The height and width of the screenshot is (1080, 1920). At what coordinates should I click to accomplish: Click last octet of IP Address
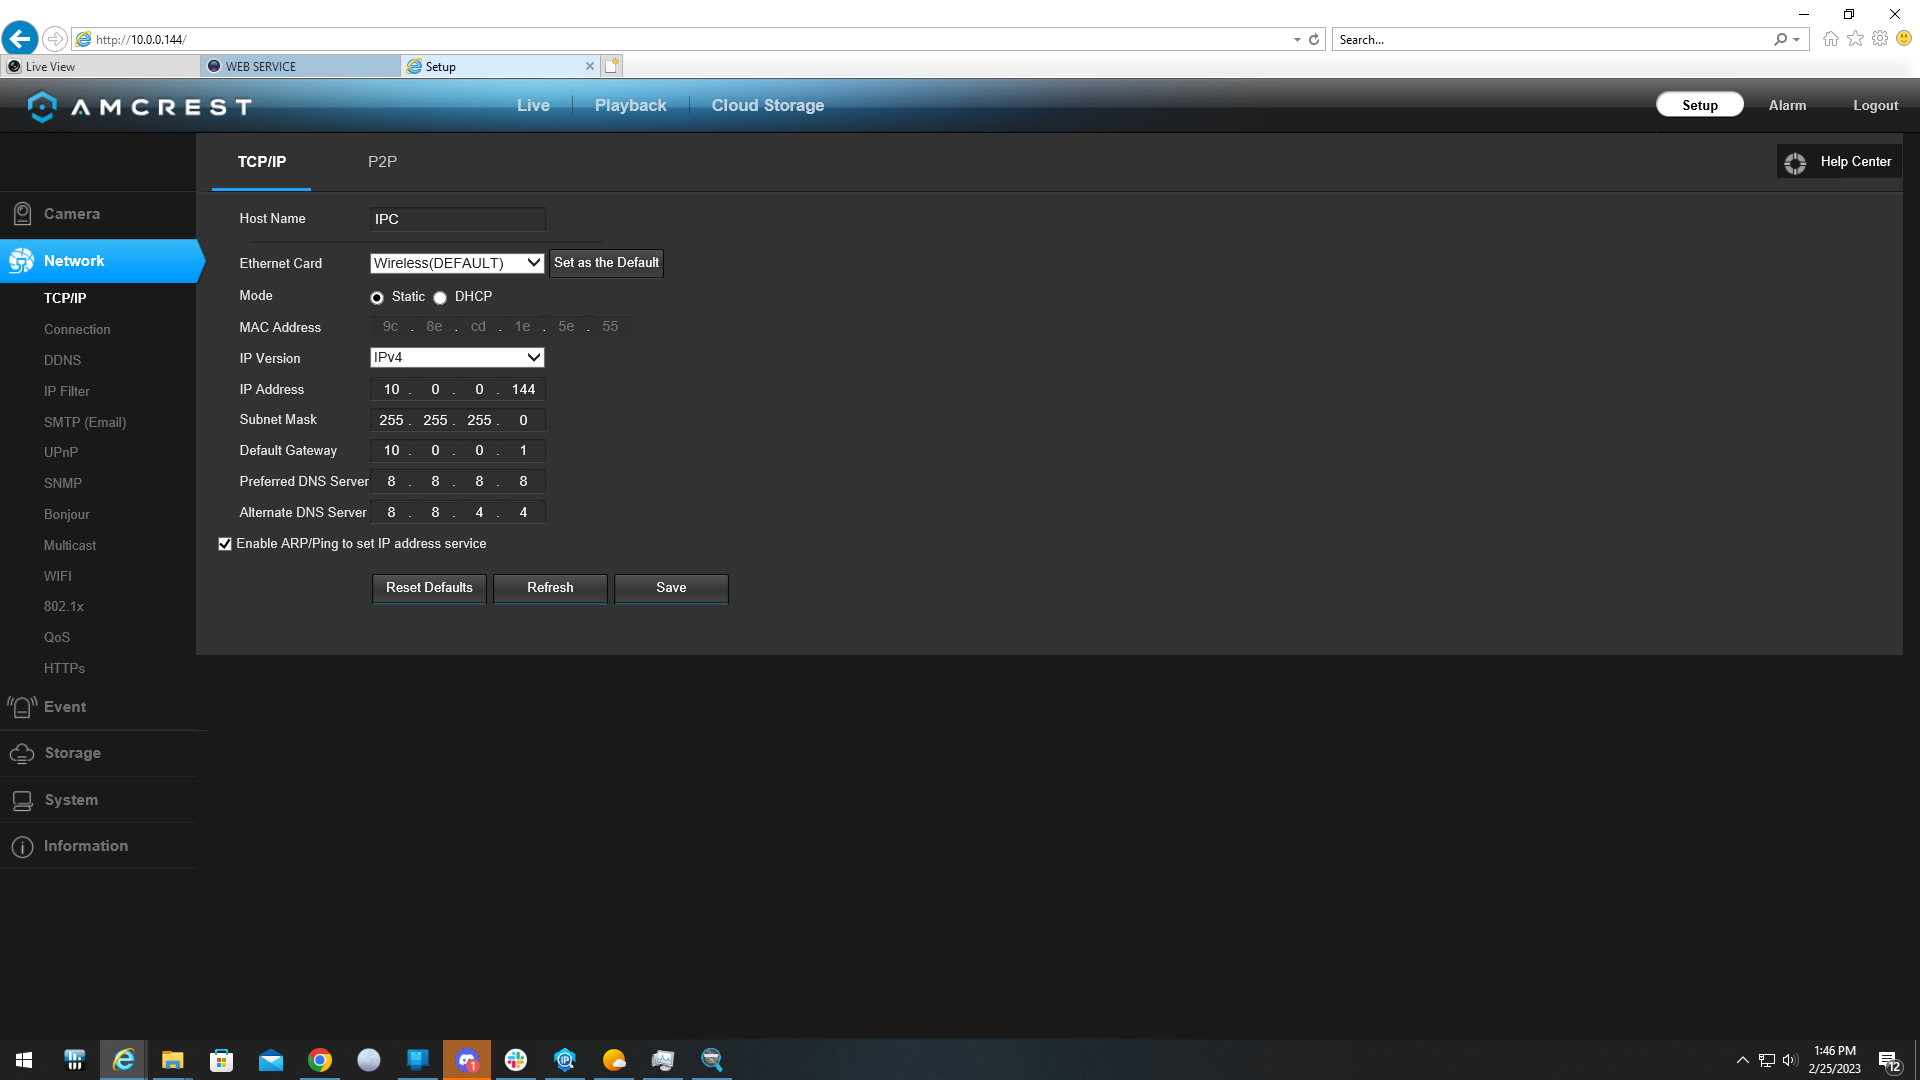click(523, 390)
